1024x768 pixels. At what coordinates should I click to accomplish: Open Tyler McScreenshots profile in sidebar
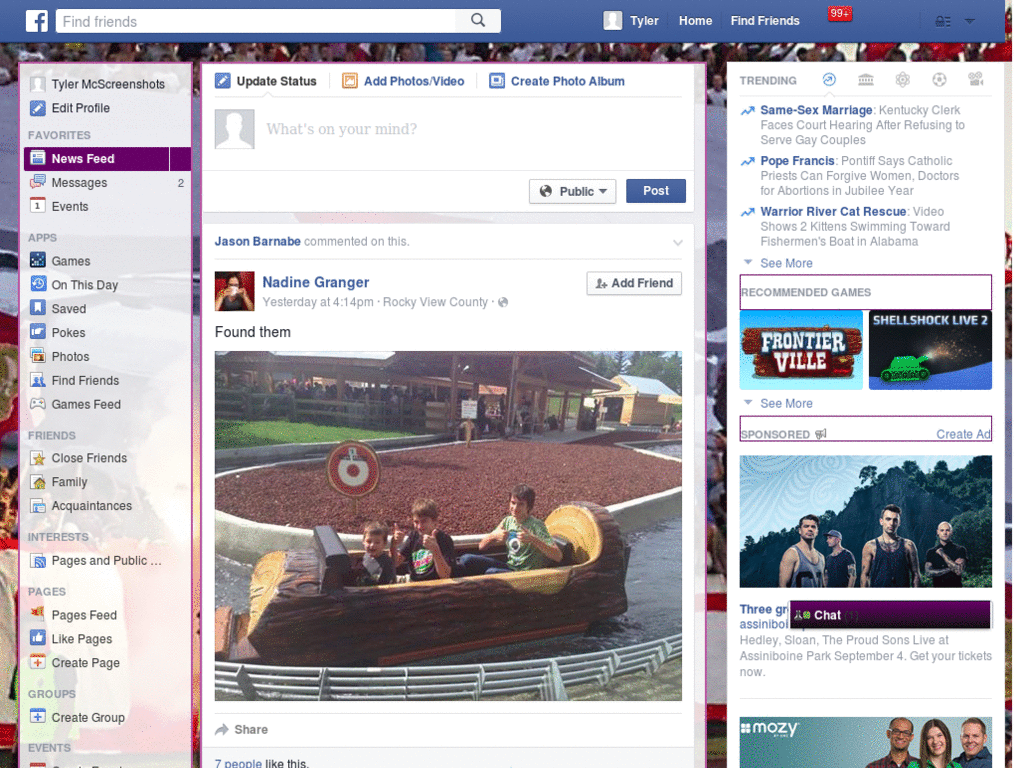98,84
